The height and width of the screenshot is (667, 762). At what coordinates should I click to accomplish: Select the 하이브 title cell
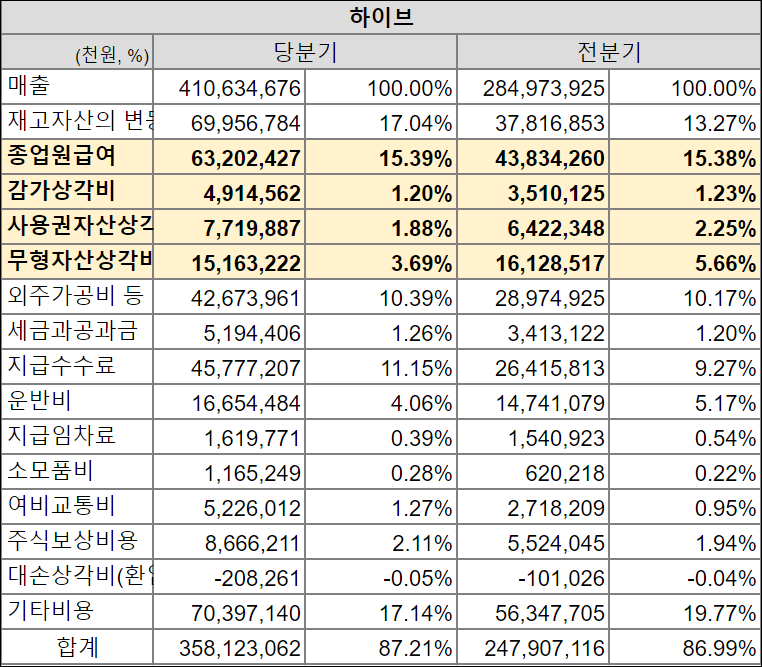381,17
